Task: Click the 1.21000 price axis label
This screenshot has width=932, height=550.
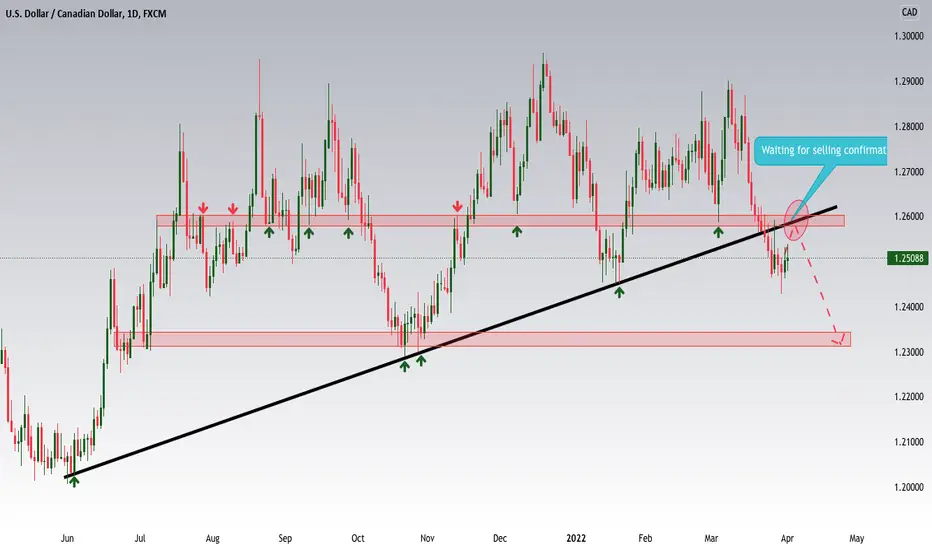Action: (x=908, y=442)
